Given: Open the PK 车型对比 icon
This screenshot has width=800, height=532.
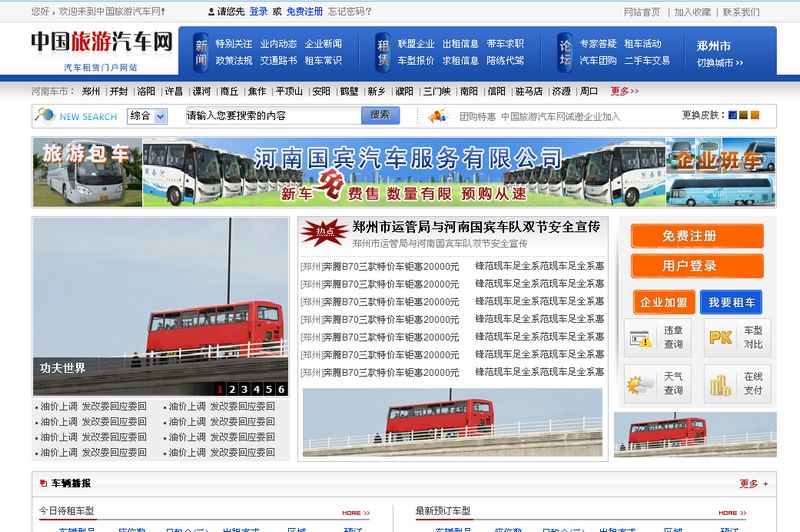Looking at the screenshot, I should pyautogui.click(x=720, y=338).
